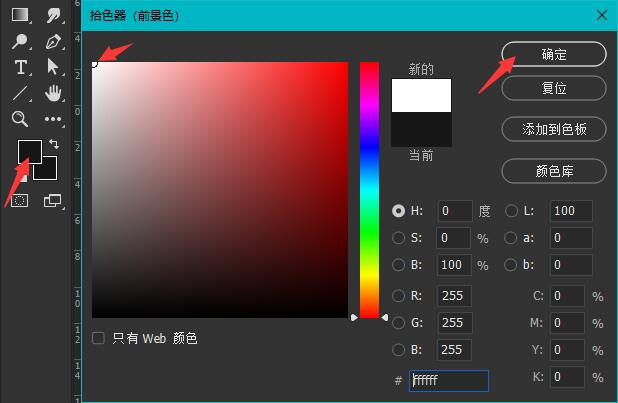Click the M magenta percent field
Viewport: 618px width, 403px height.
pyautogui.click(x=568, y=323)
